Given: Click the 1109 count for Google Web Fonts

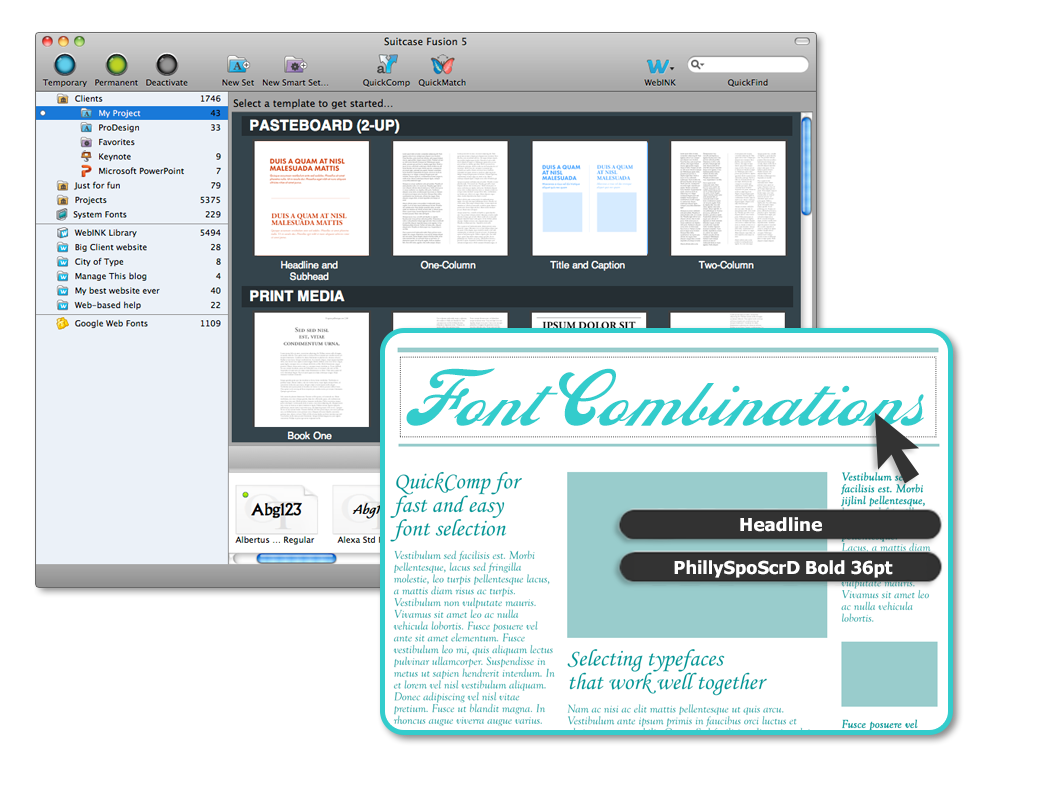Looking at the screenshot, I should point(210,323).
